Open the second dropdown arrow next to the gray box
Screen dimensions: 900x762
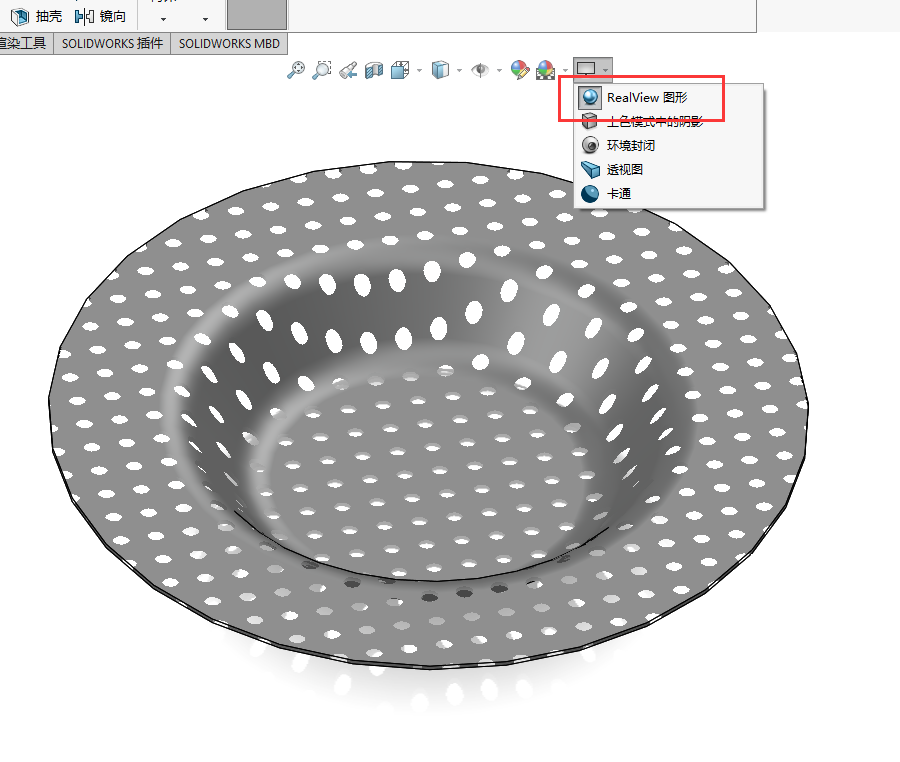(205, 20)
